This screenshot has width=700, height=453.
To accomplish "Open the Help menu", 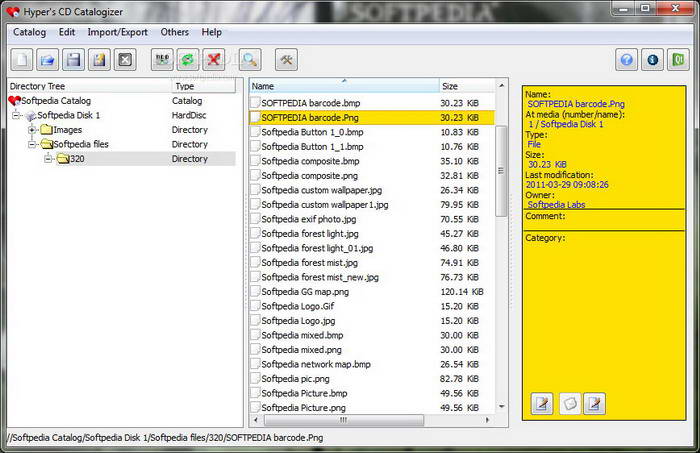I will coord(212,32).
